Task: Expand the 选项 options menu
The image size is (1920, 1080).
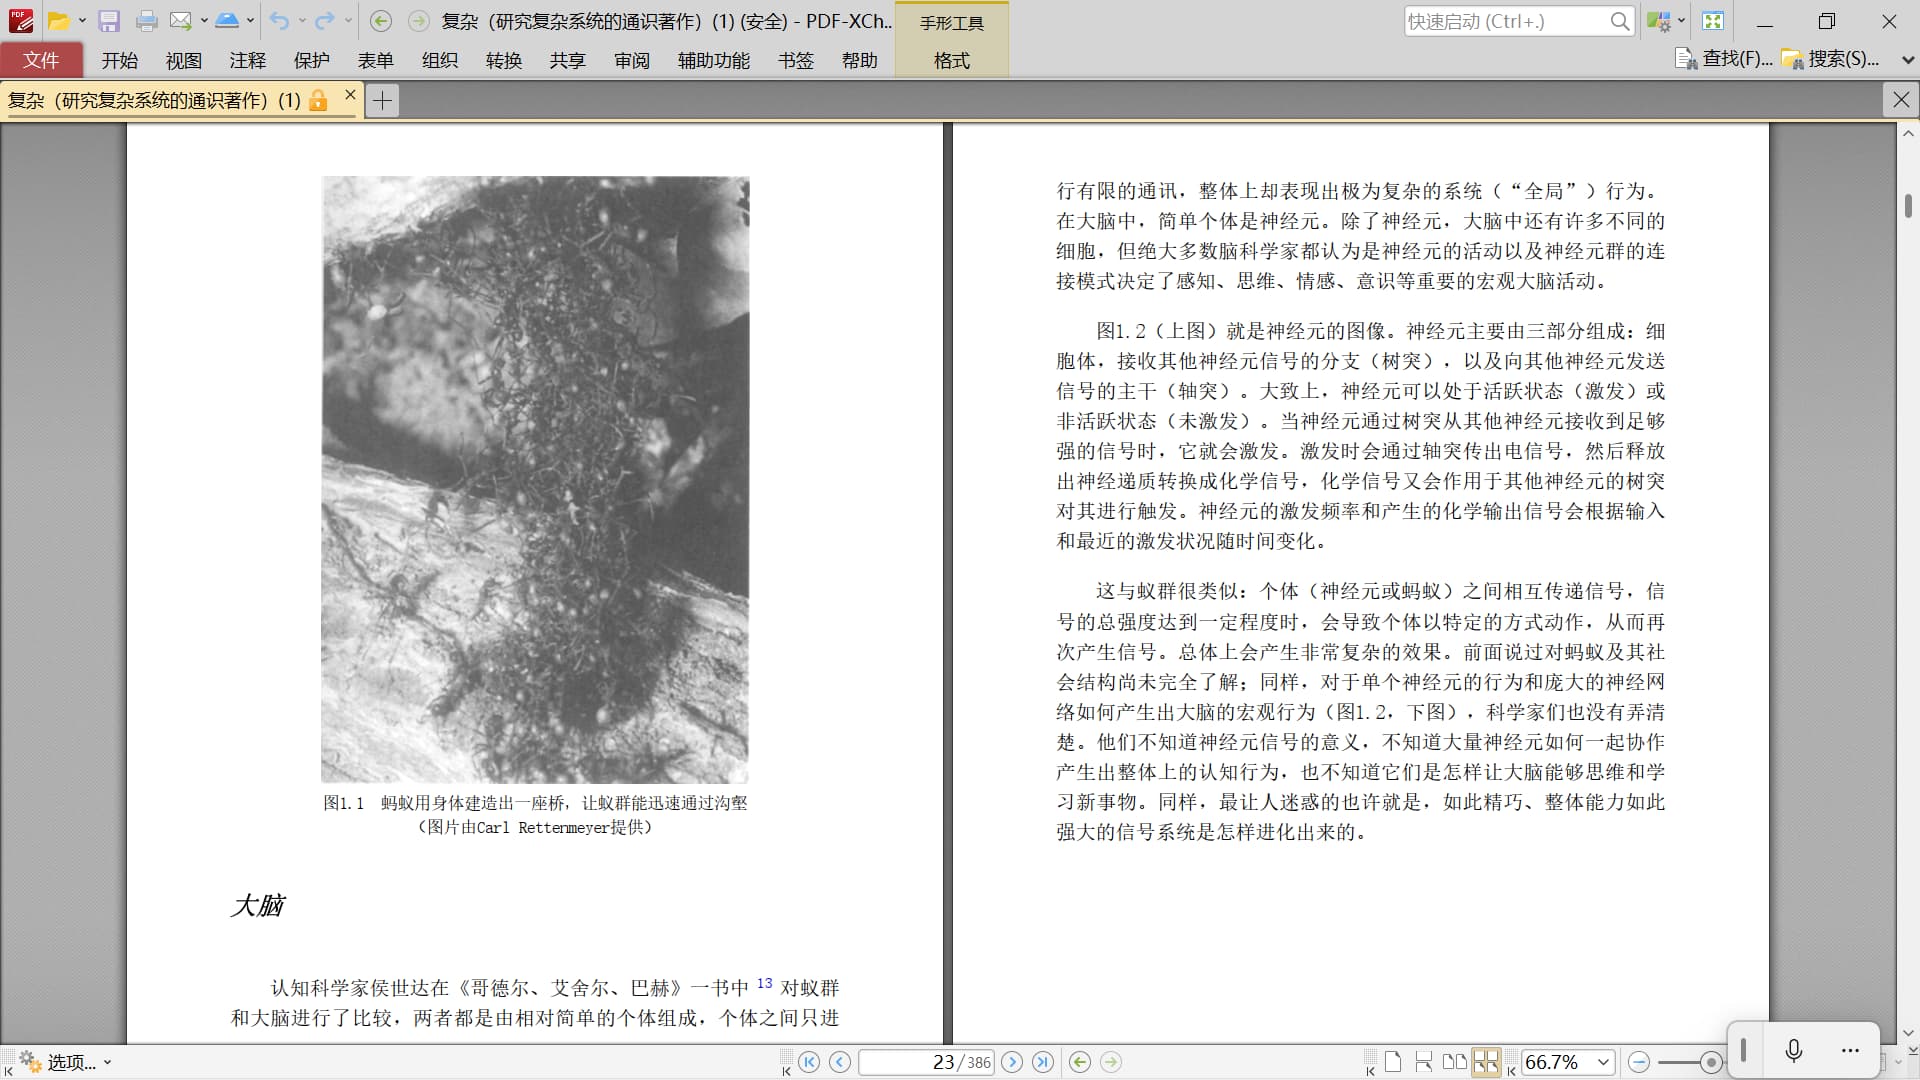Action: 107,1062
